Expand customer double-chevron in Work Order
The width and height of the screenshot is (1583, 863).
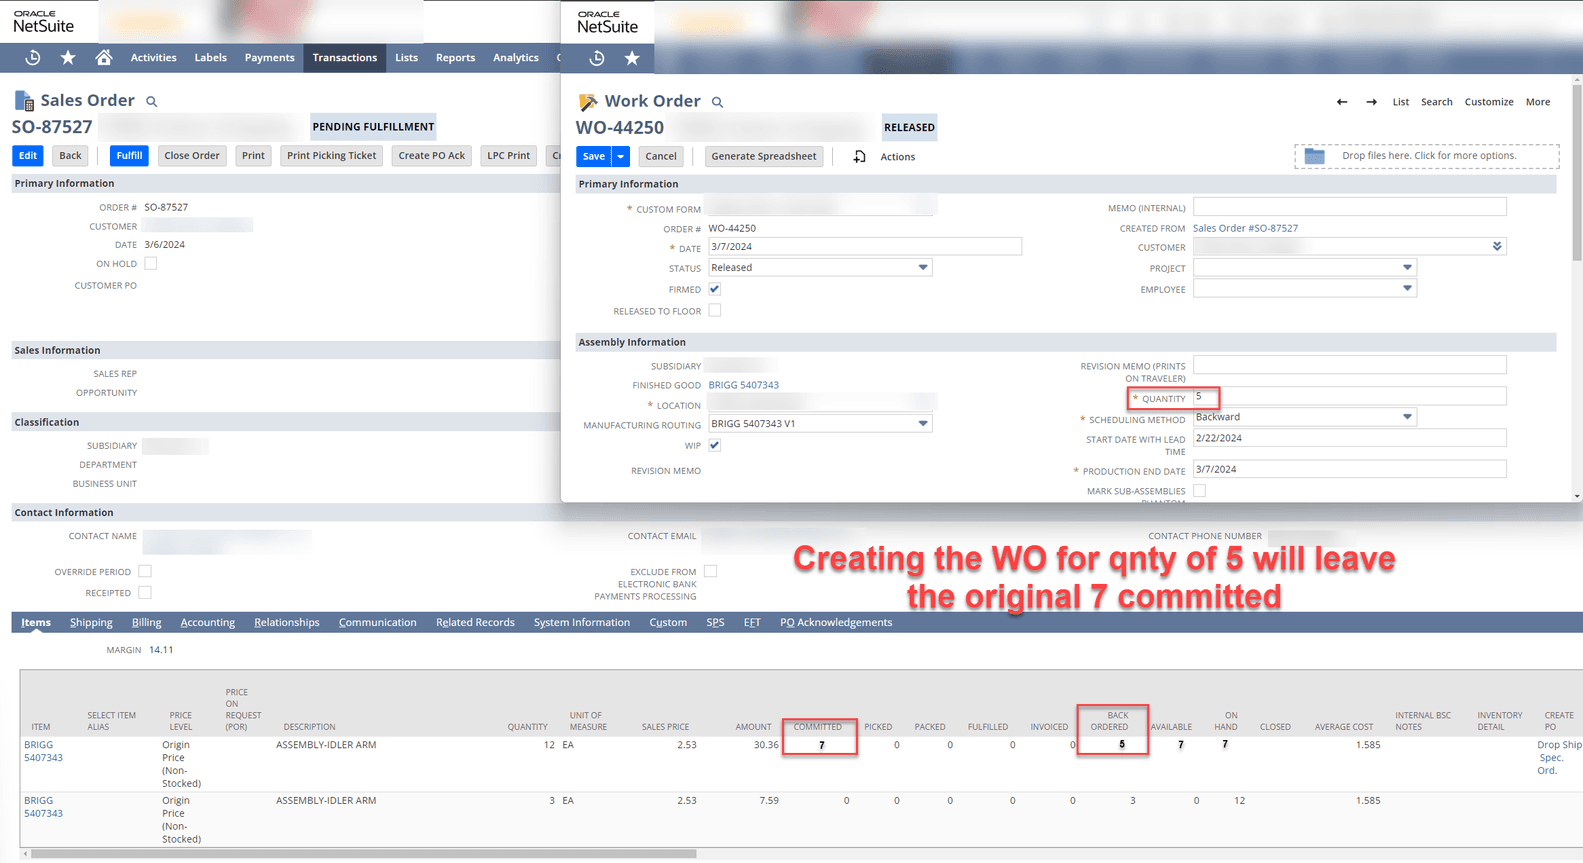(x=1497, y=246)
